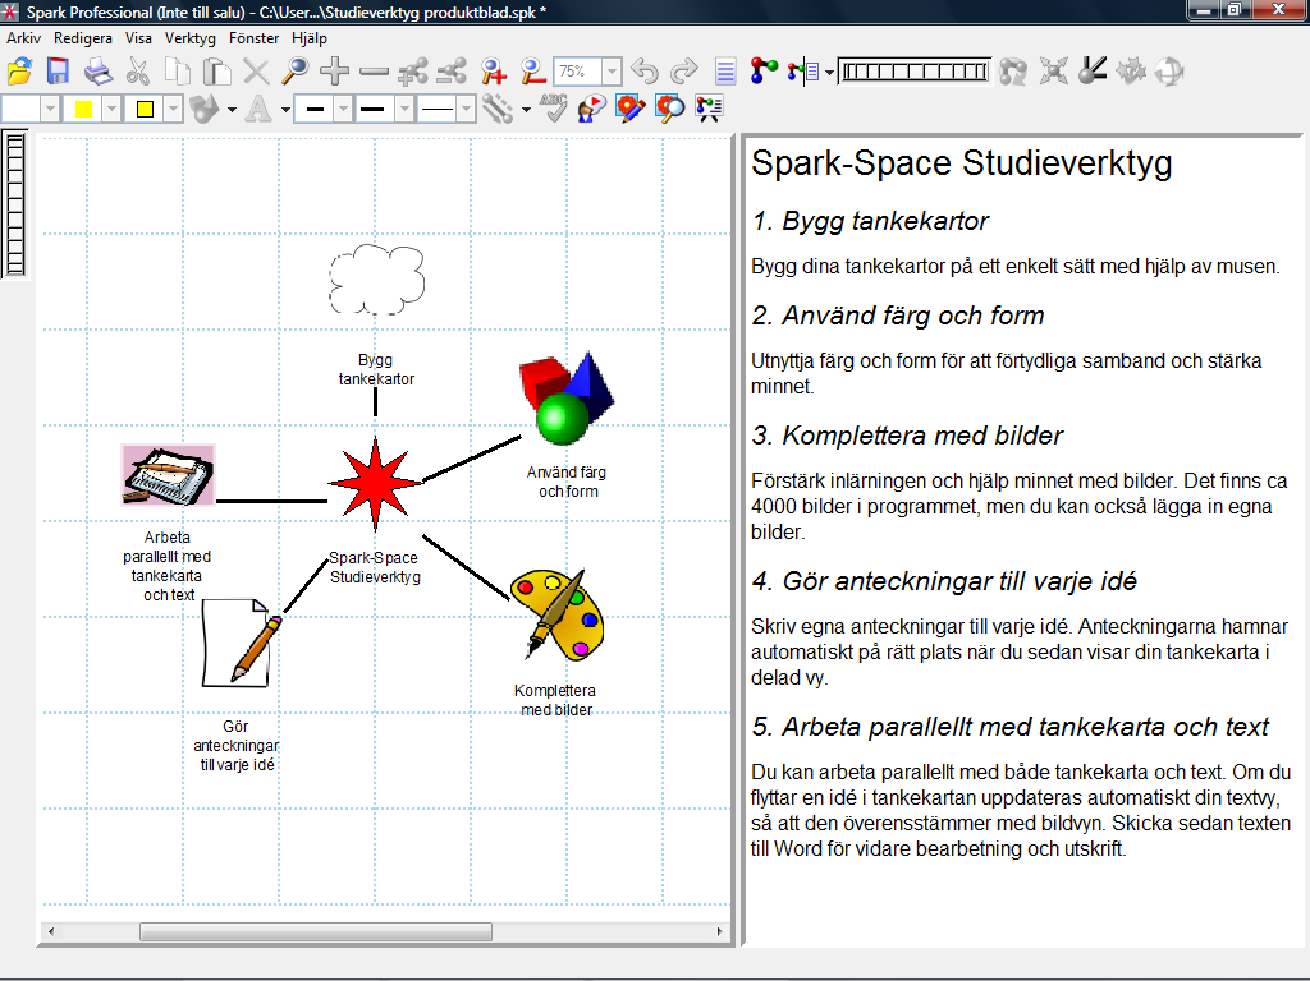The width and height of the screenshot is (1310, 981).
Task: Expand the connector lines dropdown arrow
Action: 526,109
